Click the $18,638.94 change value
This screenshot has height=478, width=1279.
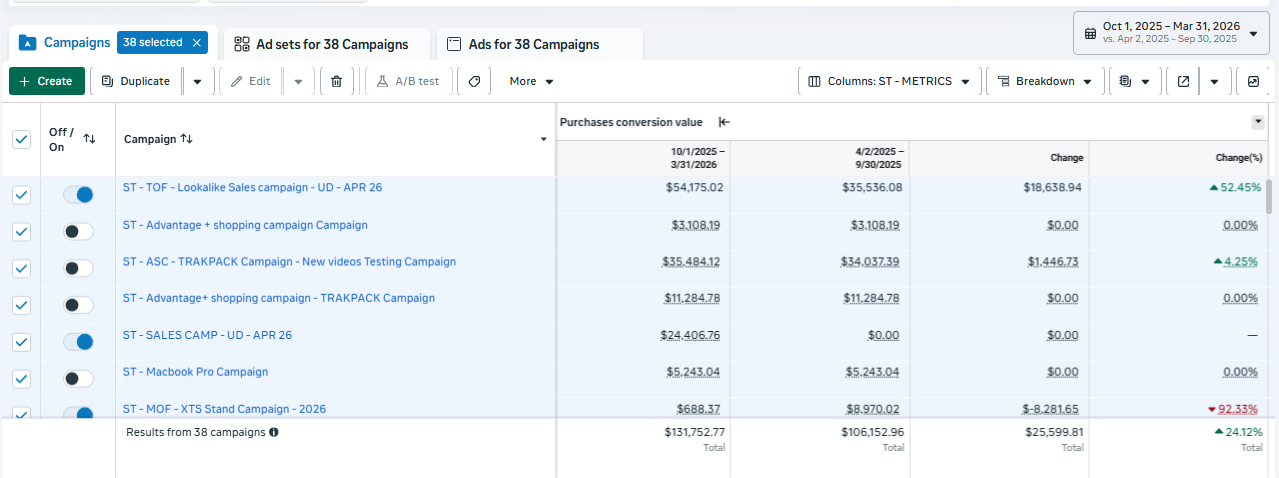[1050, 187]
